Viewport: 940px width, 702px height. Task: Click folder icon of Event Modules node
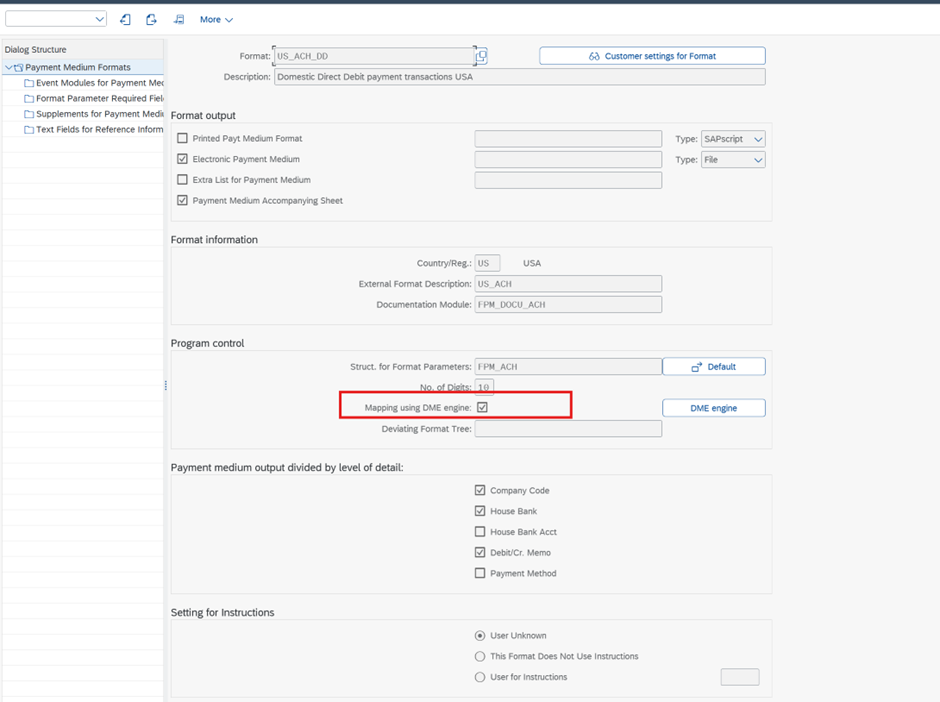coord(29,83)
